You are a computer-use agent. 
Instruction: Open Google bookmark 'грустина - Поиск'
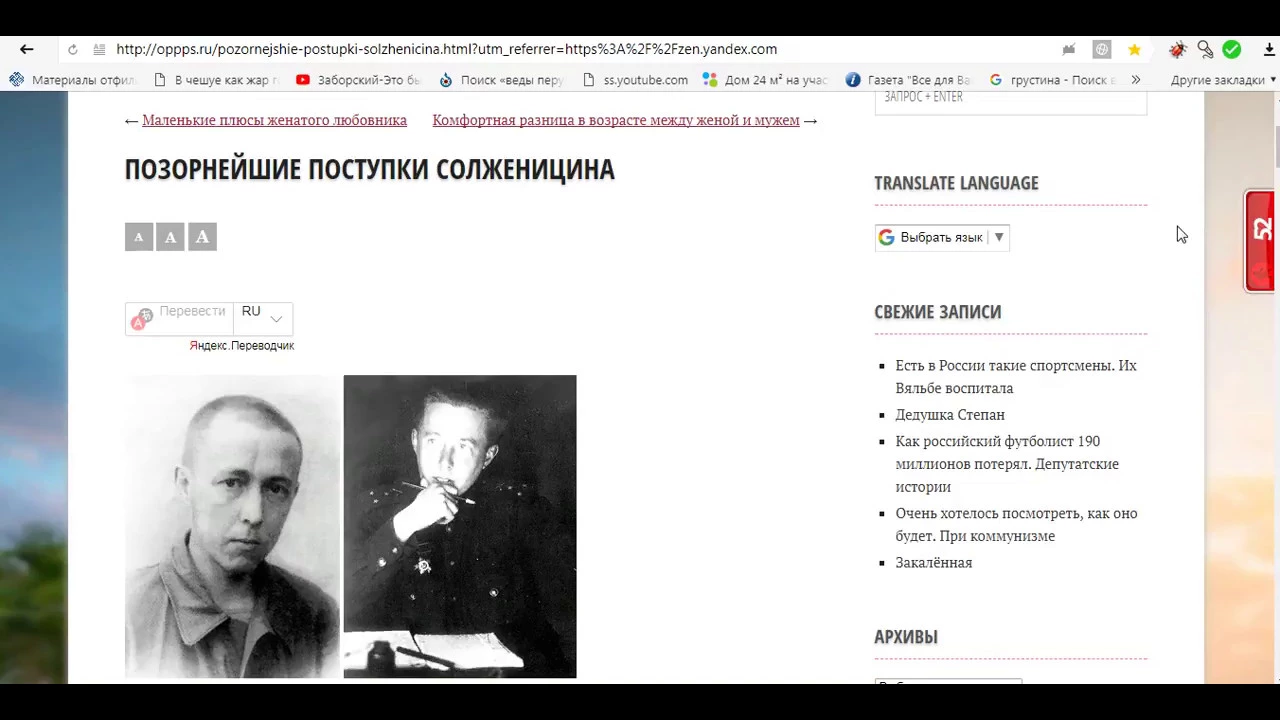[x=1052, y=80]
